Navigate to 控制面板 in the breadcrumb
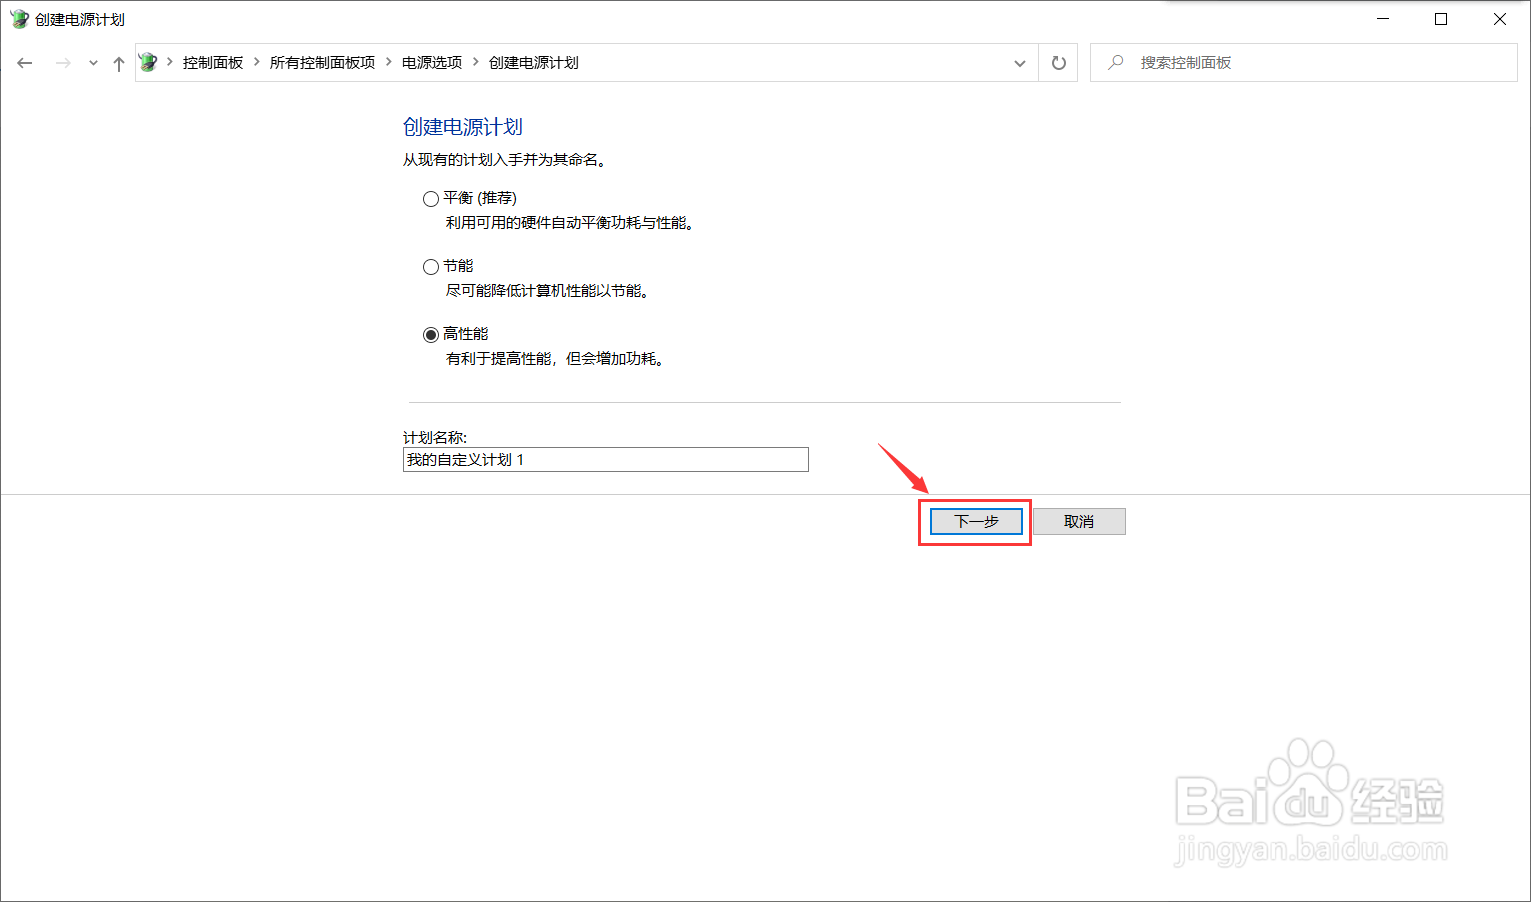This screenshot has width=1531, height=902. pyautogui.click(x=212, y=61)
